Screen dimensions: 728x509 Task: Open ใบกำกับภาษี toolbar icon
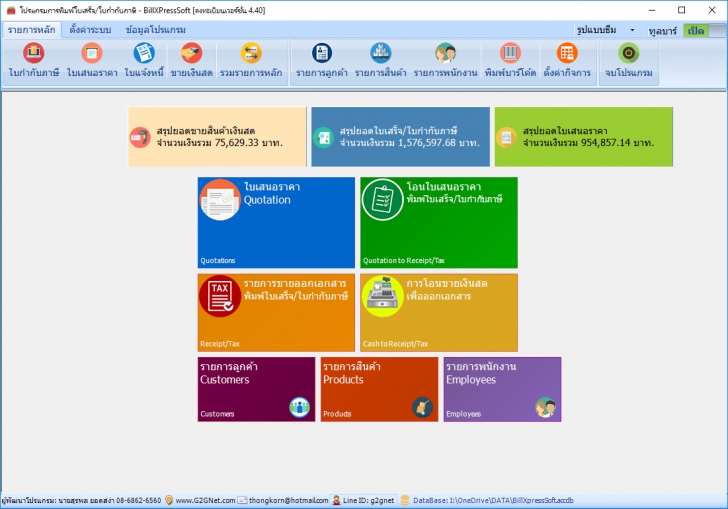tap(33, 53)
